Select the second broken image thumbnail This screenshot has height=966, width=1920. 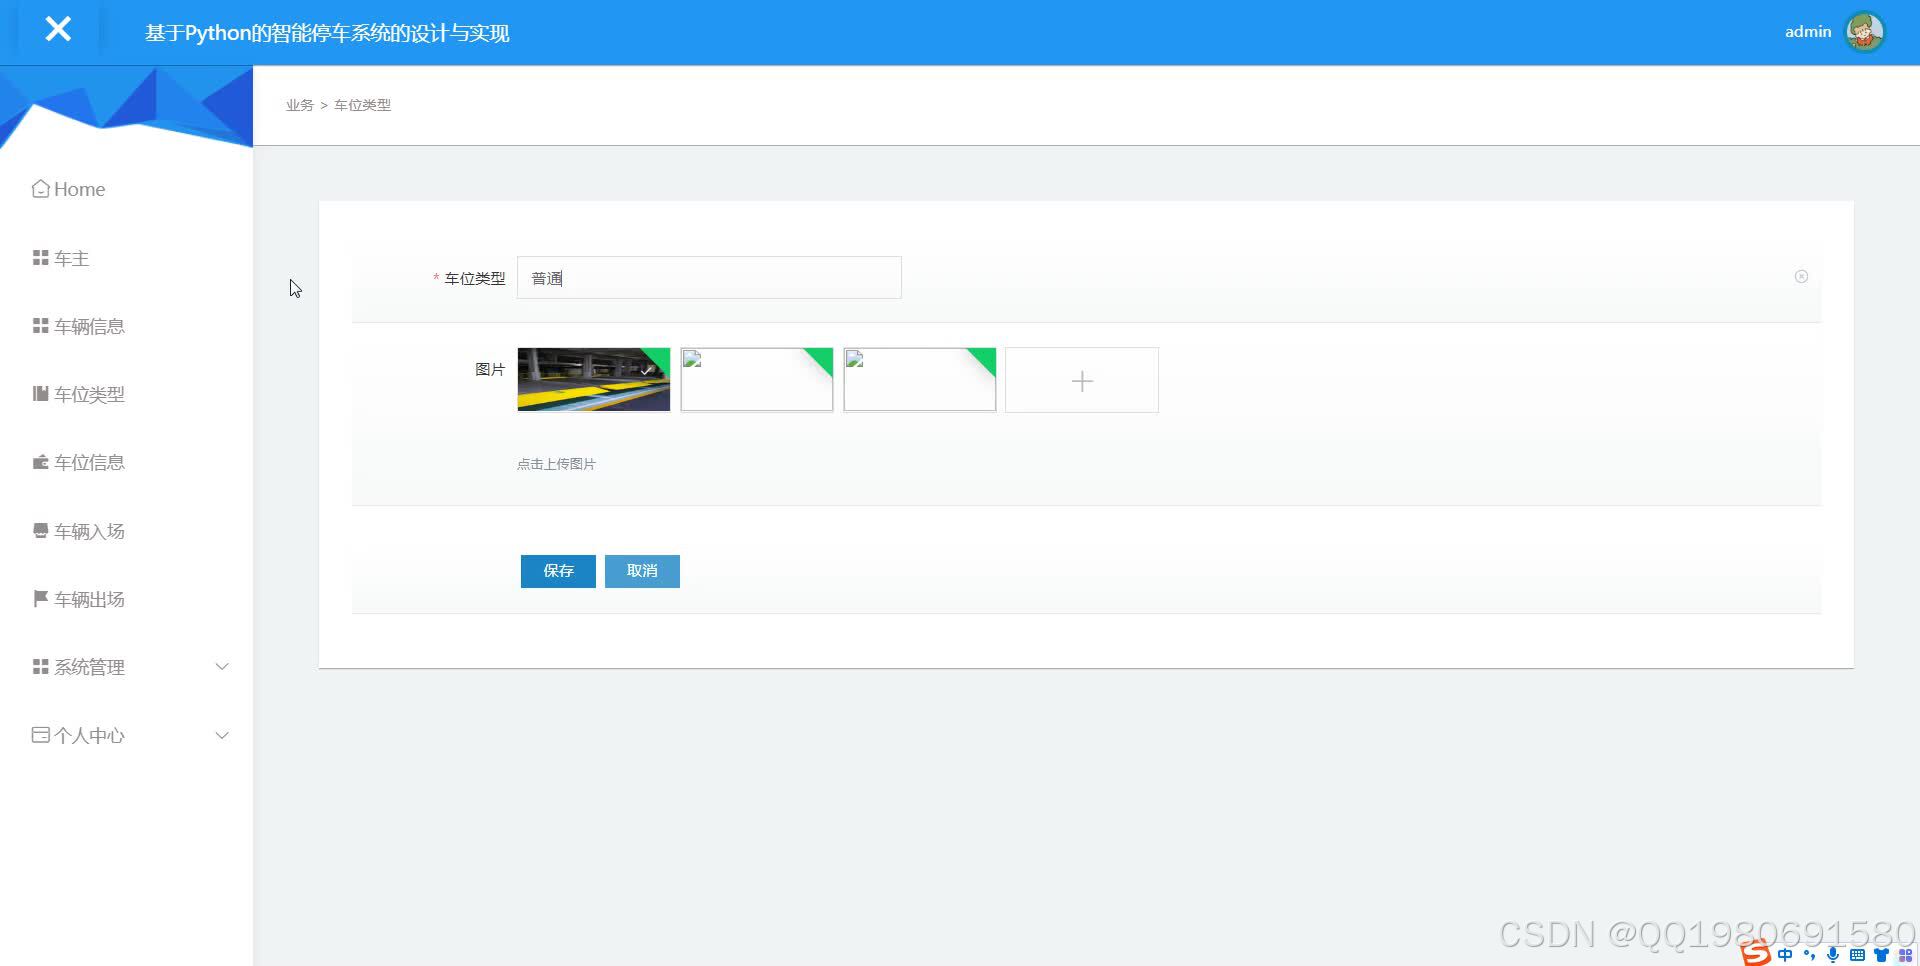[x=757, y=379]
